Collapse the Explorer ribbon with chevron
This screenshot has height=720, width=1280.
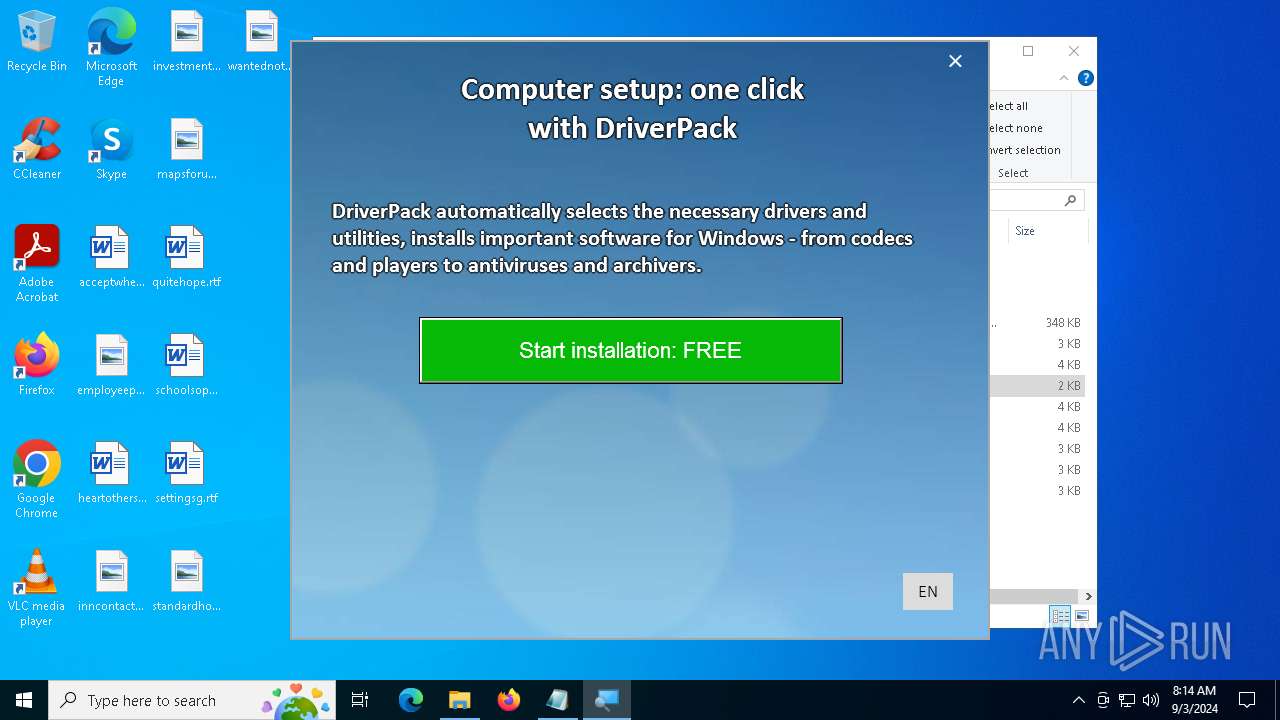1065,78
